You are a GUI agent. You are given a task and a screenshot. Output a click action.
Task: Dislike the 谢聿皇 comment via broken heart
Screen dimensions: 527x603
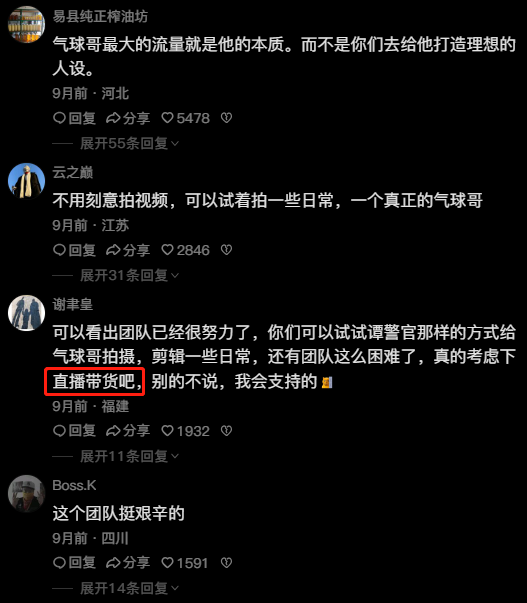226,431
